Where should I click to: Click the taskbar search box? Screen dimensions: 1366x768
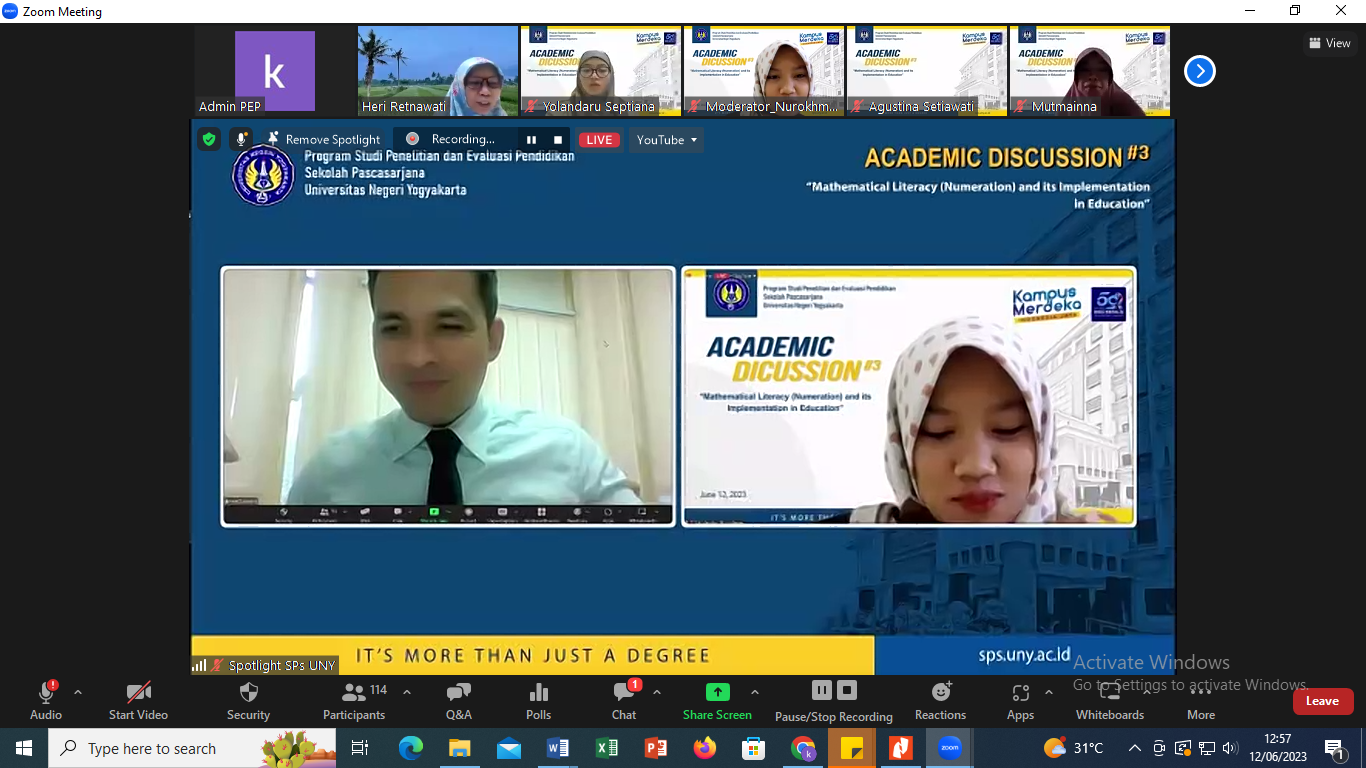(x=192, y=748)
